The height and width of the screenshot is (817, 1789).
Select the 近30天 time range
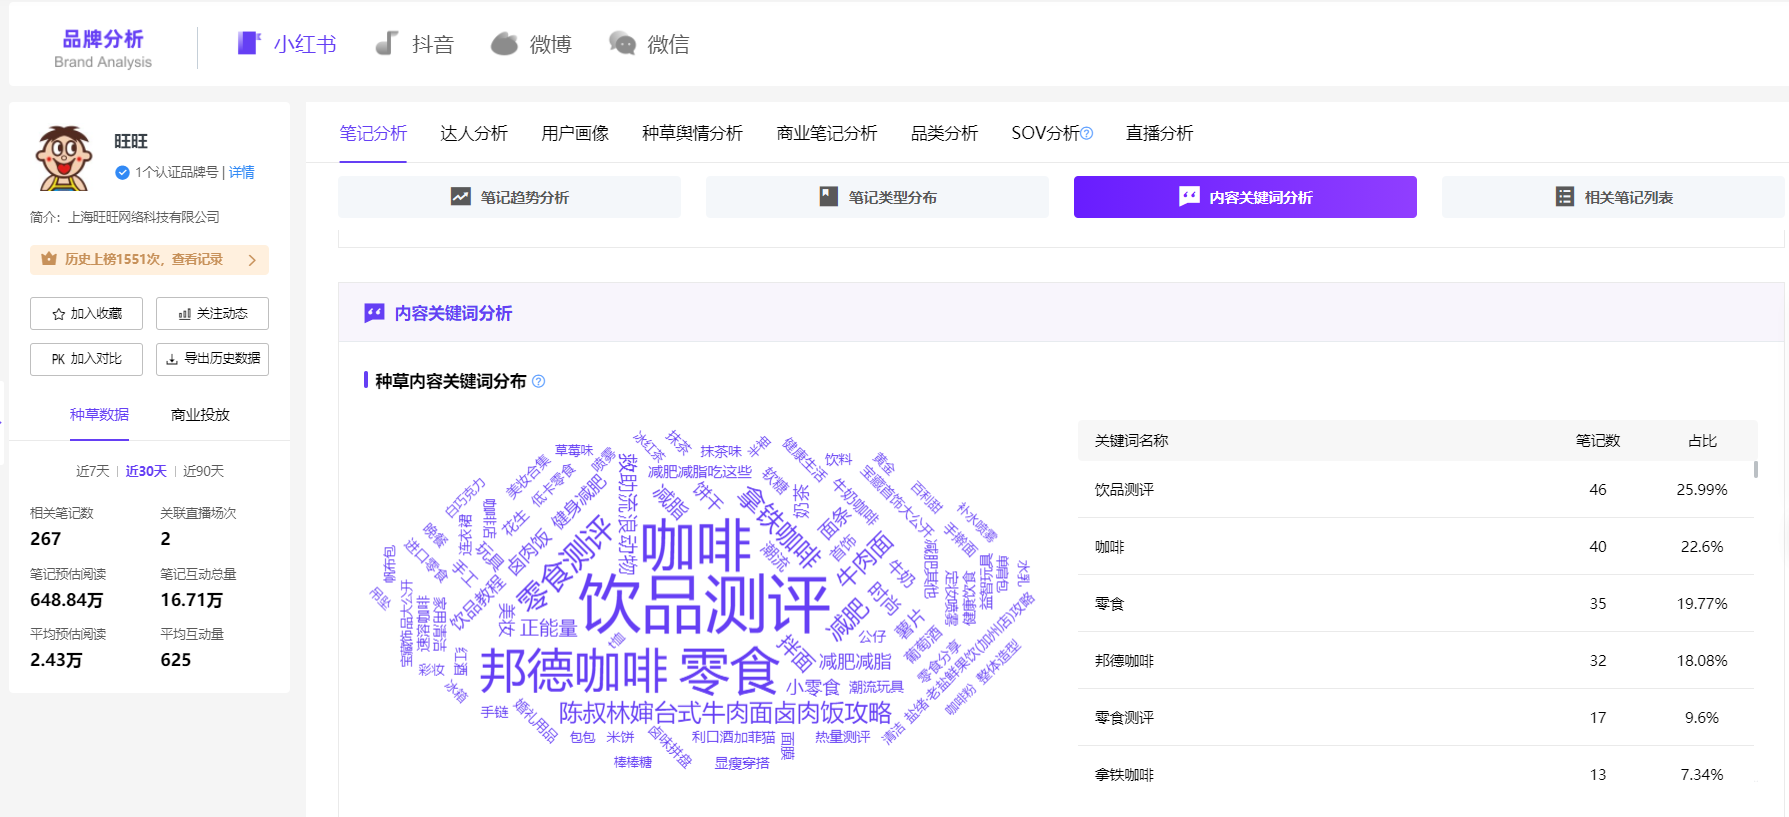click(146, 471)
